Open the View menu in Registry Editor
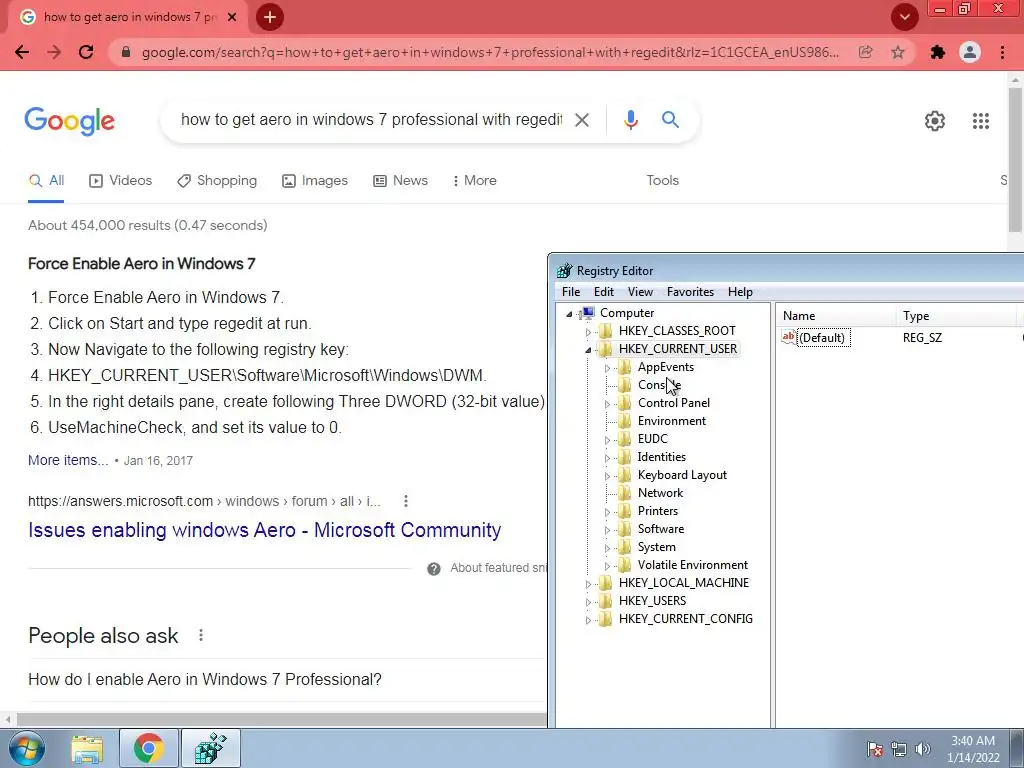 pos(640,292)
